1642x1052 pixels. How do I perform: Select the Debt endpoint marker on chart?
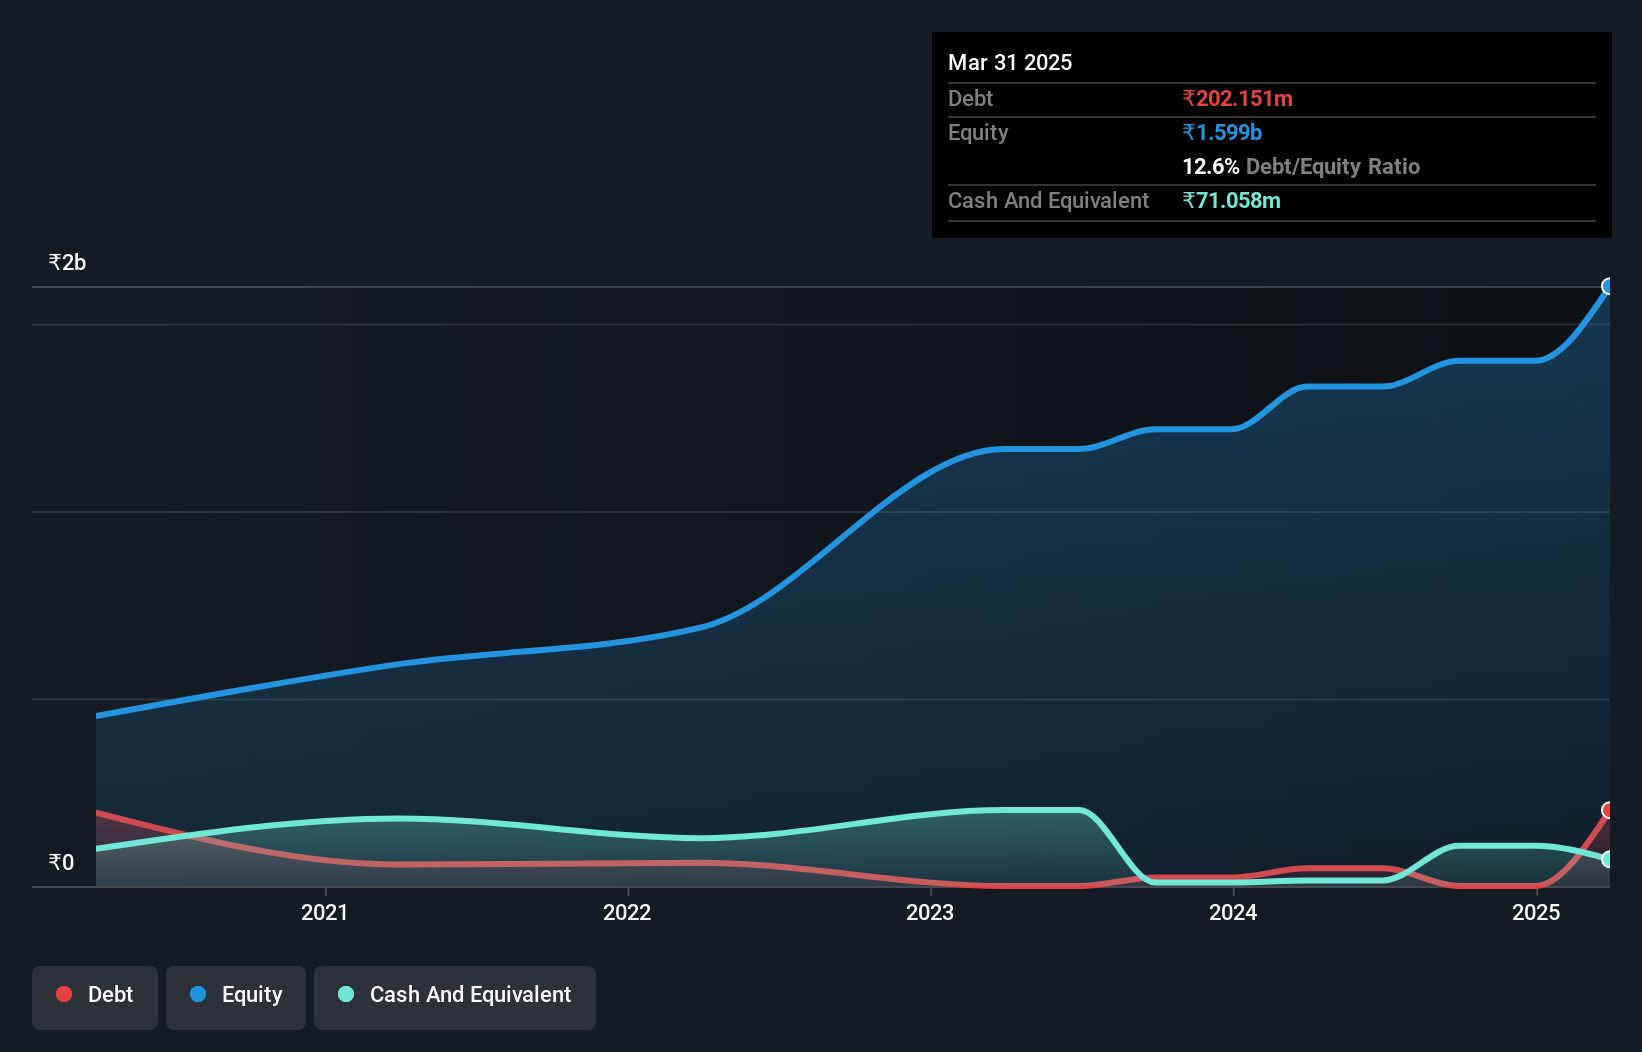pos(1608,810)
